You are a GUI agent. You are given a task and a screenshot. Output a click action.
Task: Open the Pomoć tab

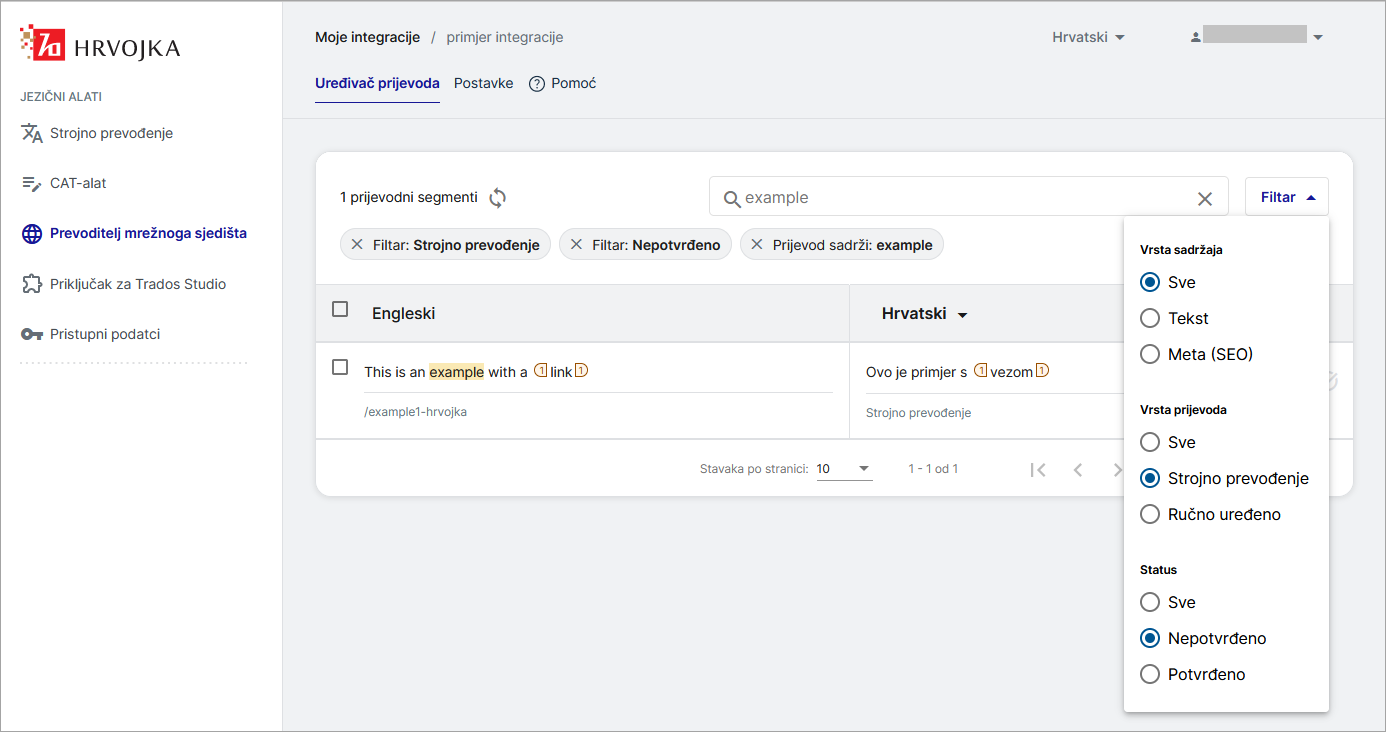coord(562,84)
